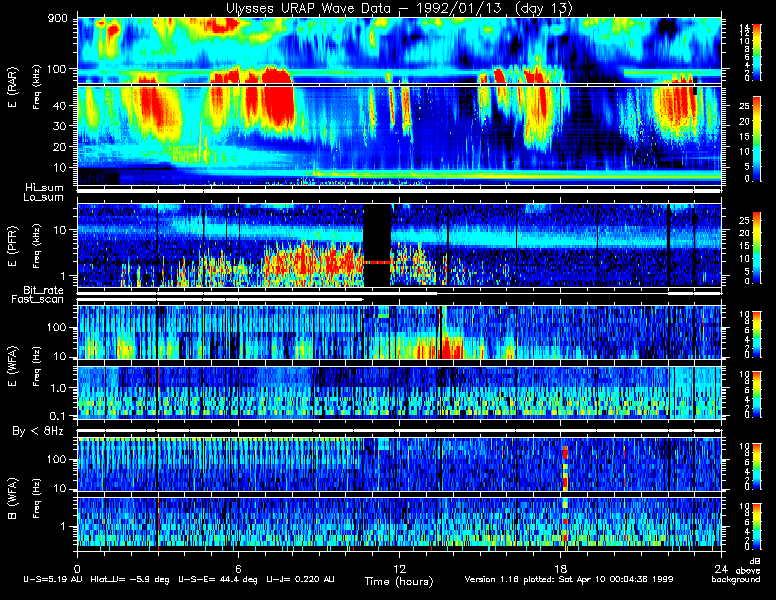Click the time axis tick label '6'
The height and width of the screenshot is (600, 776).
238,568
